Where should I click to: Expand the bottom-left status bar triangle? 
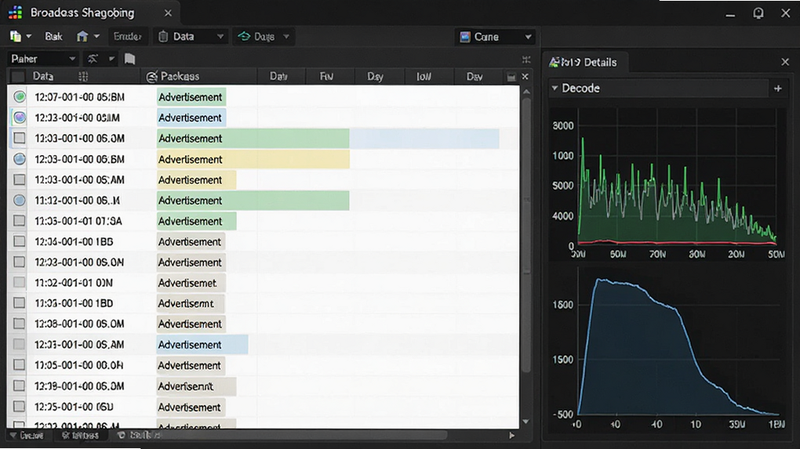(13, 435)
